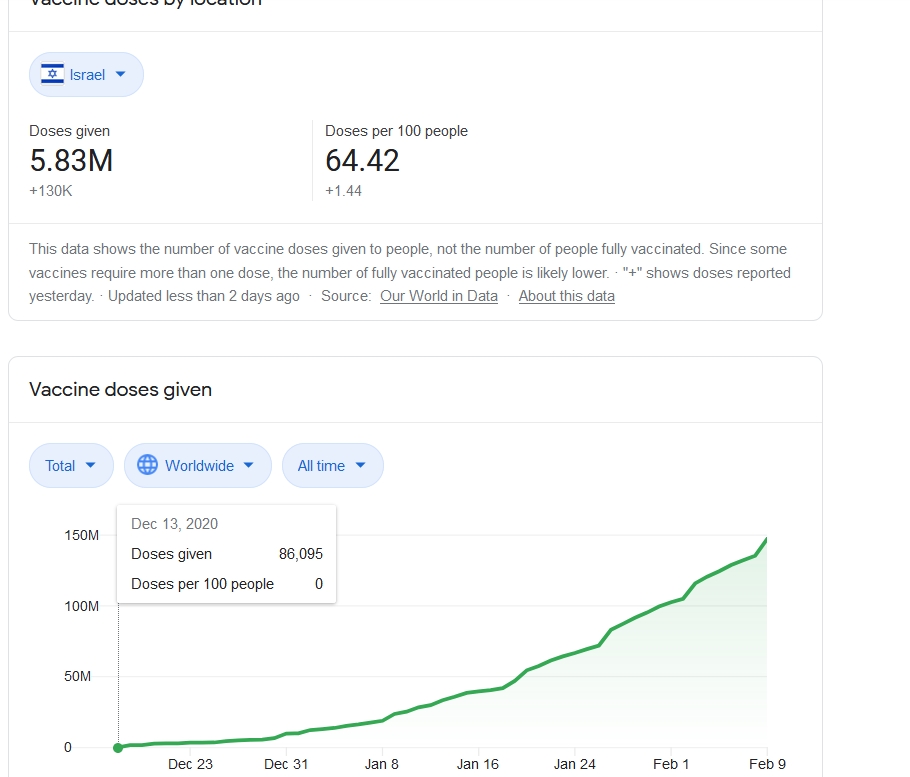Click the 86,095 tooltip value

[x=301, y=554]
